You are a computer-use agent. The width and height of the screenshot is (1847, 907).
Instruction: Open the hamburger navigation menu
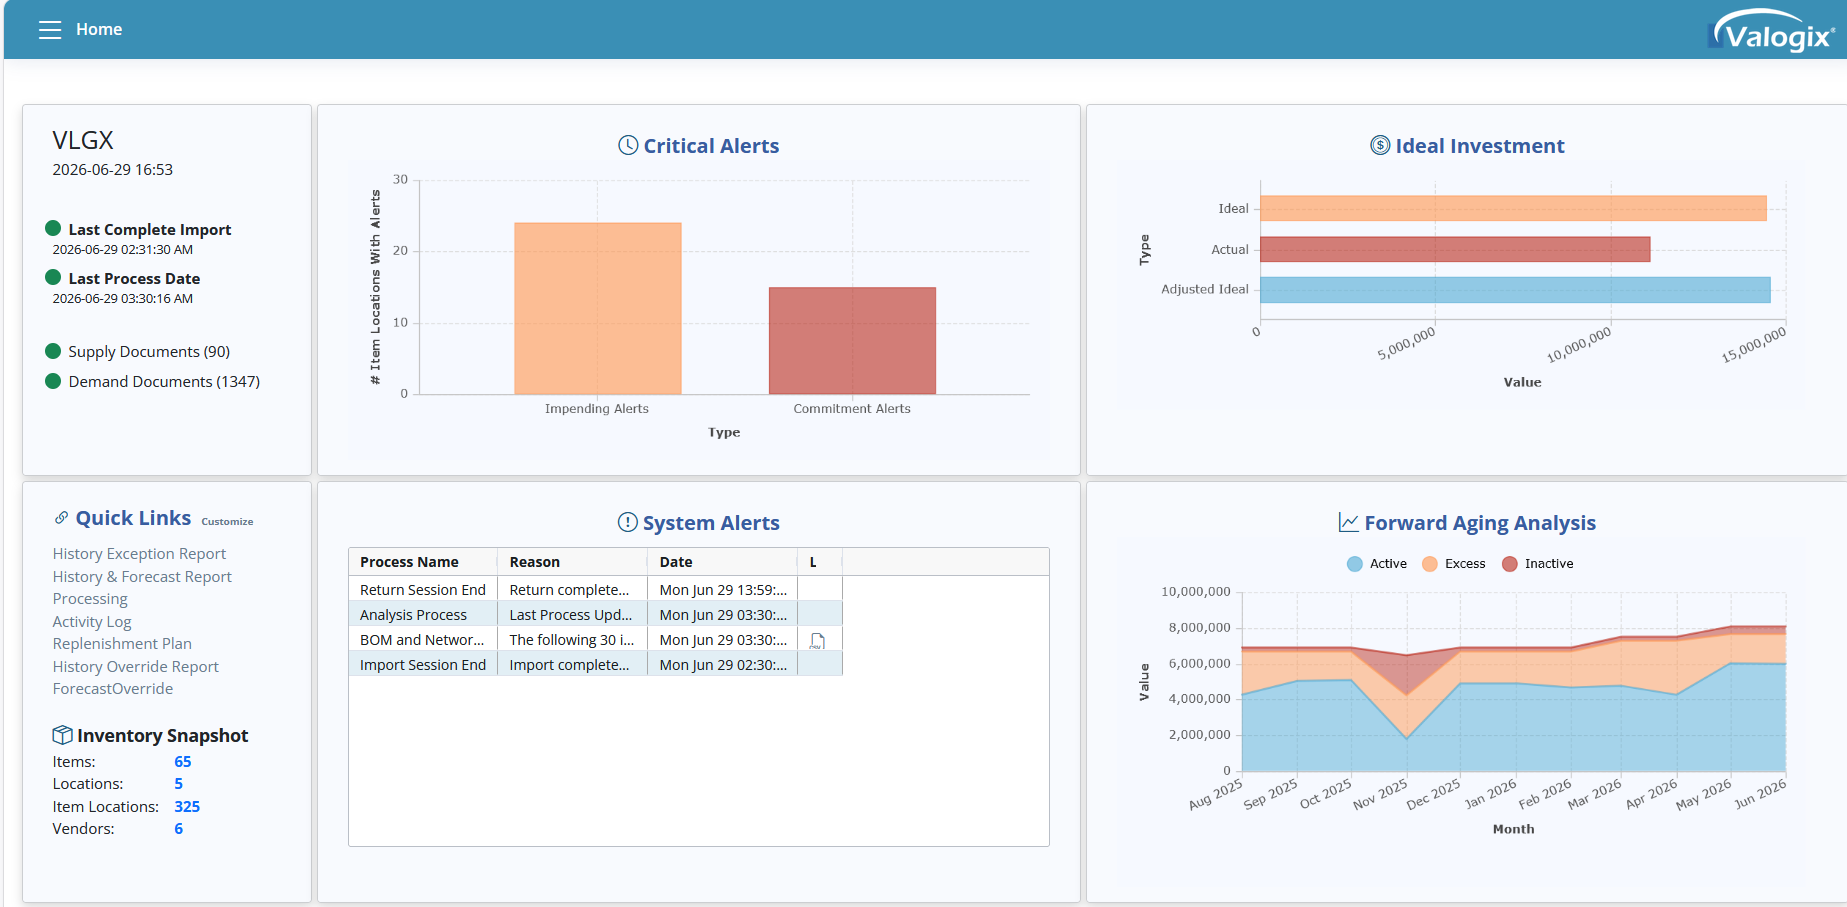[50, 30]
